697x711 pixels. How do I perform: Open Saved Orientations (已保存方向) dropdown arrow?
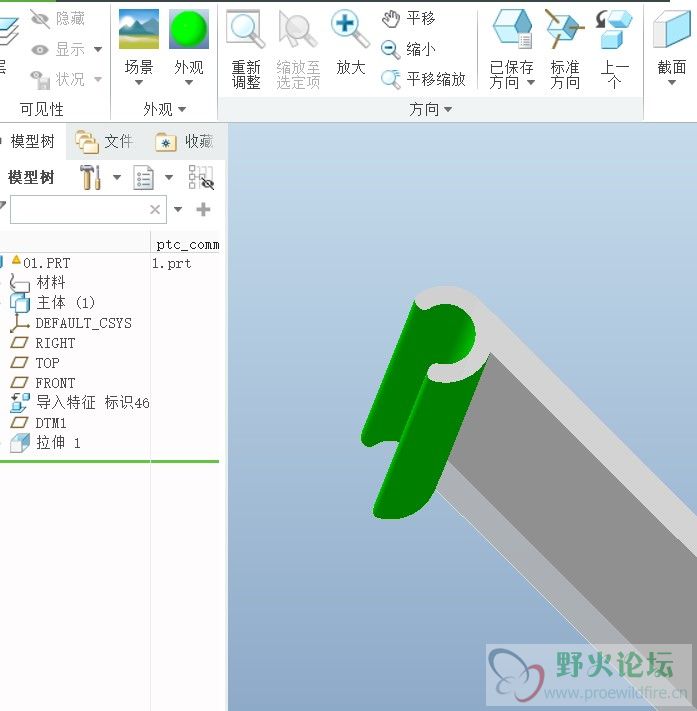coord(531,83)
